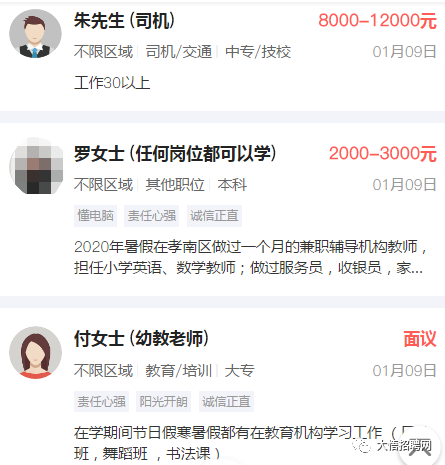Screen dimensions: 445x465
Task: Click 付女士's 责任心强 tag
Action: [101, 401]
